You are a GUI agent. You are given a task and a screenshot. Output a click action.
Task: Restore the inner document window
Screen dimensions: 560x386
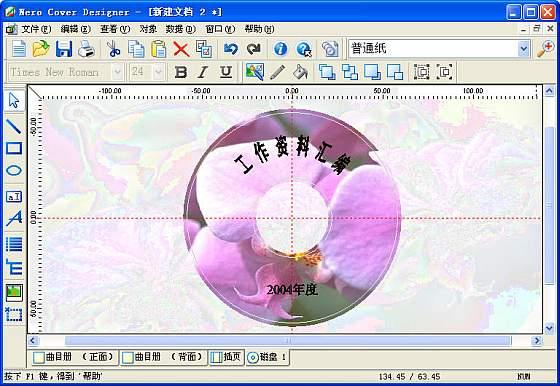[x=536, y=29]
